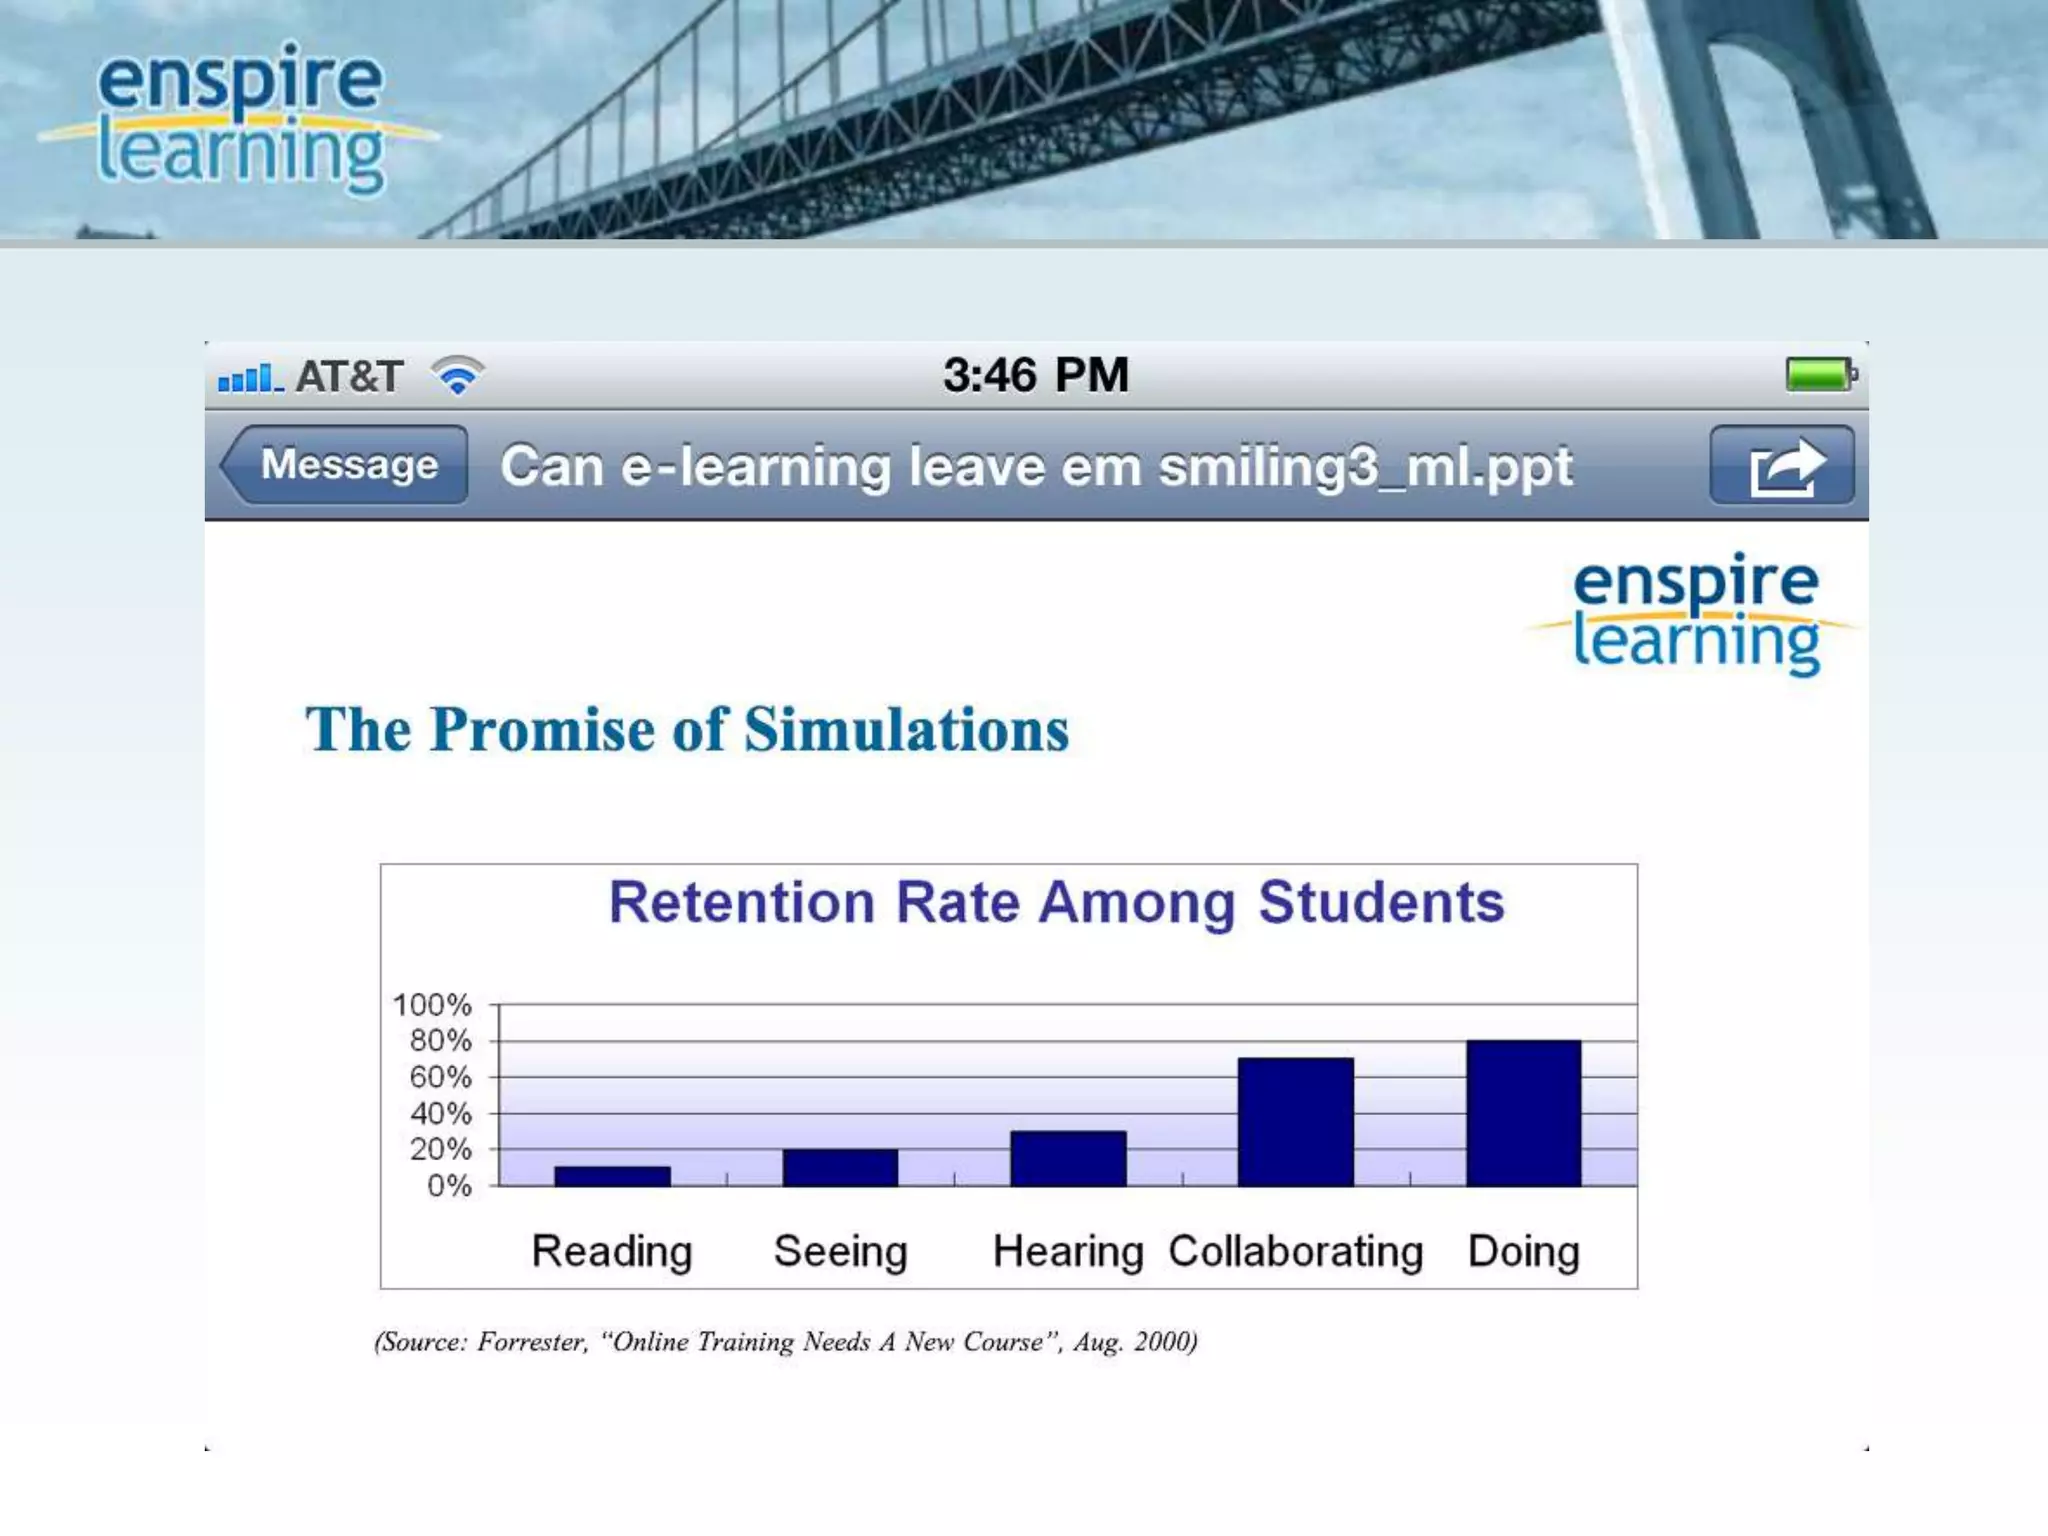2048x1536 pixels.
Task: Click Retention Rate Among Students chart title
Action: pos(1056,902)
